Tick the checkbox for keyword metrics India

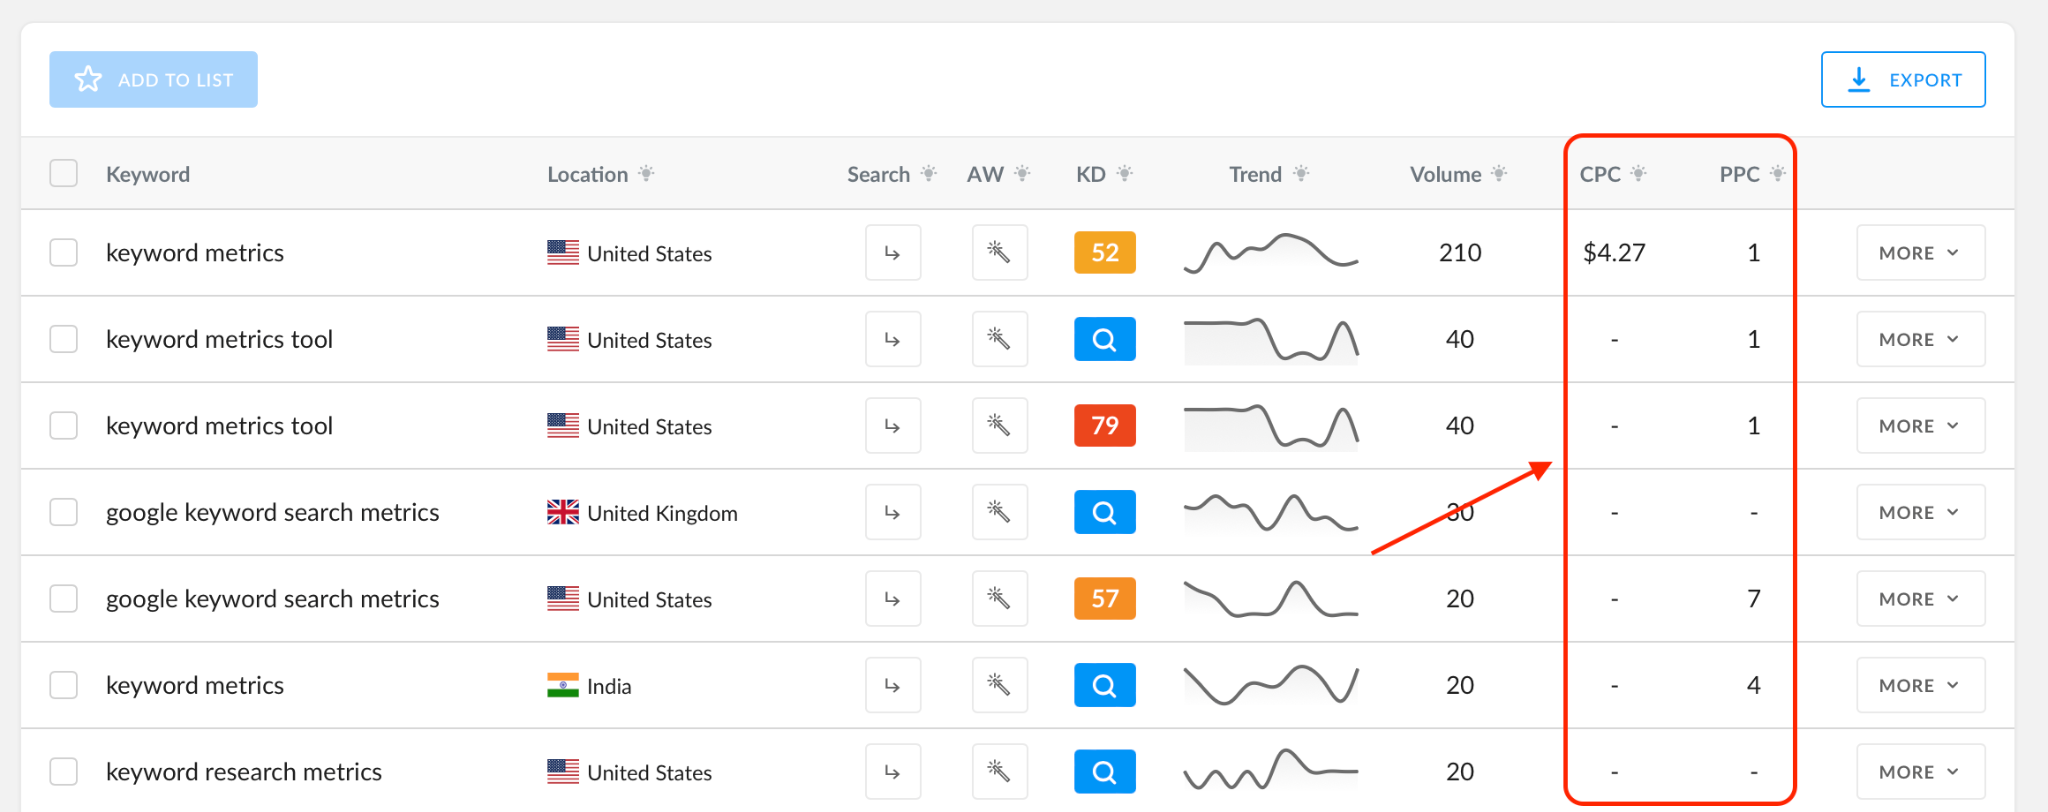click(x=64, y=685)
